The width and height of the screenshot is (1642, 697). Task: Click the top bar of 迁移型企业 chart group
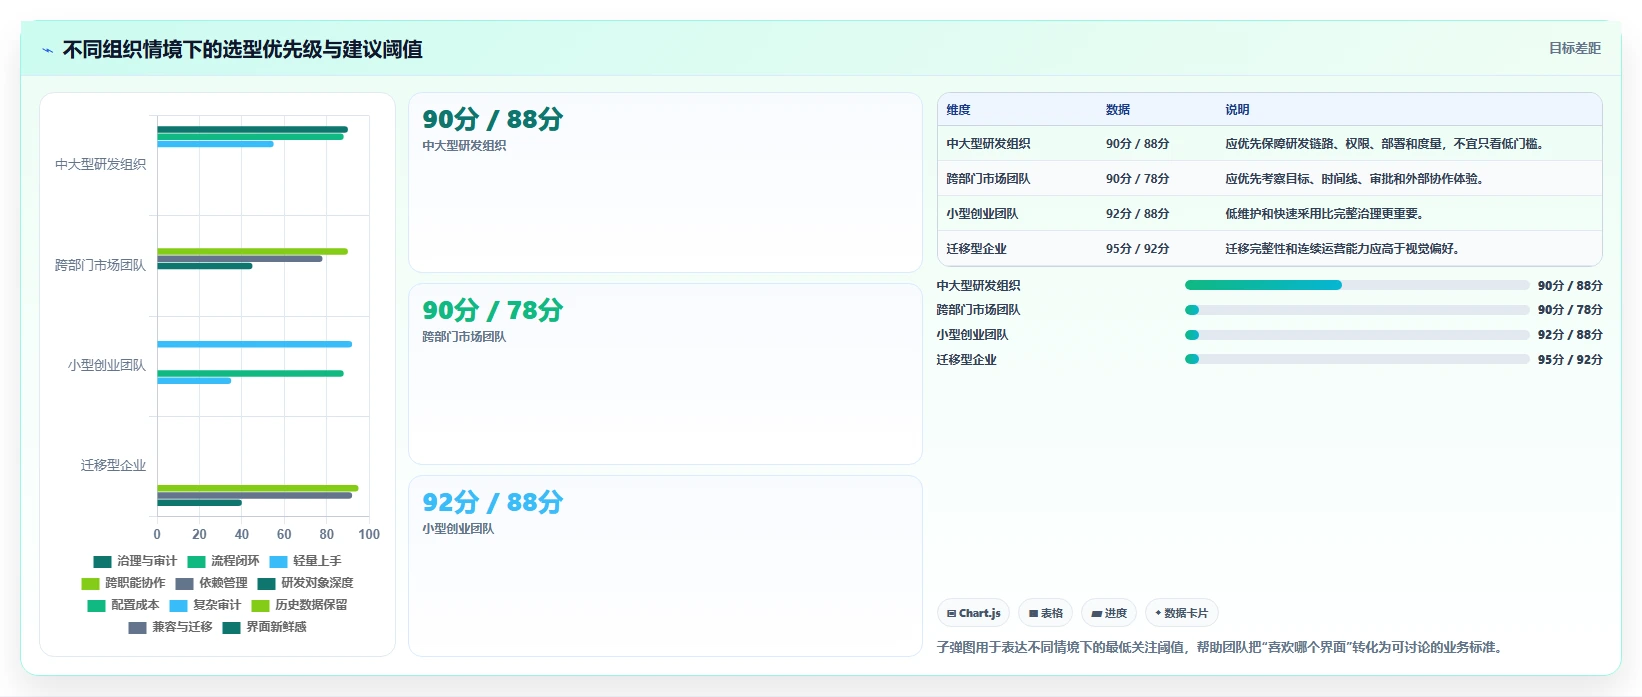[257, 488]
